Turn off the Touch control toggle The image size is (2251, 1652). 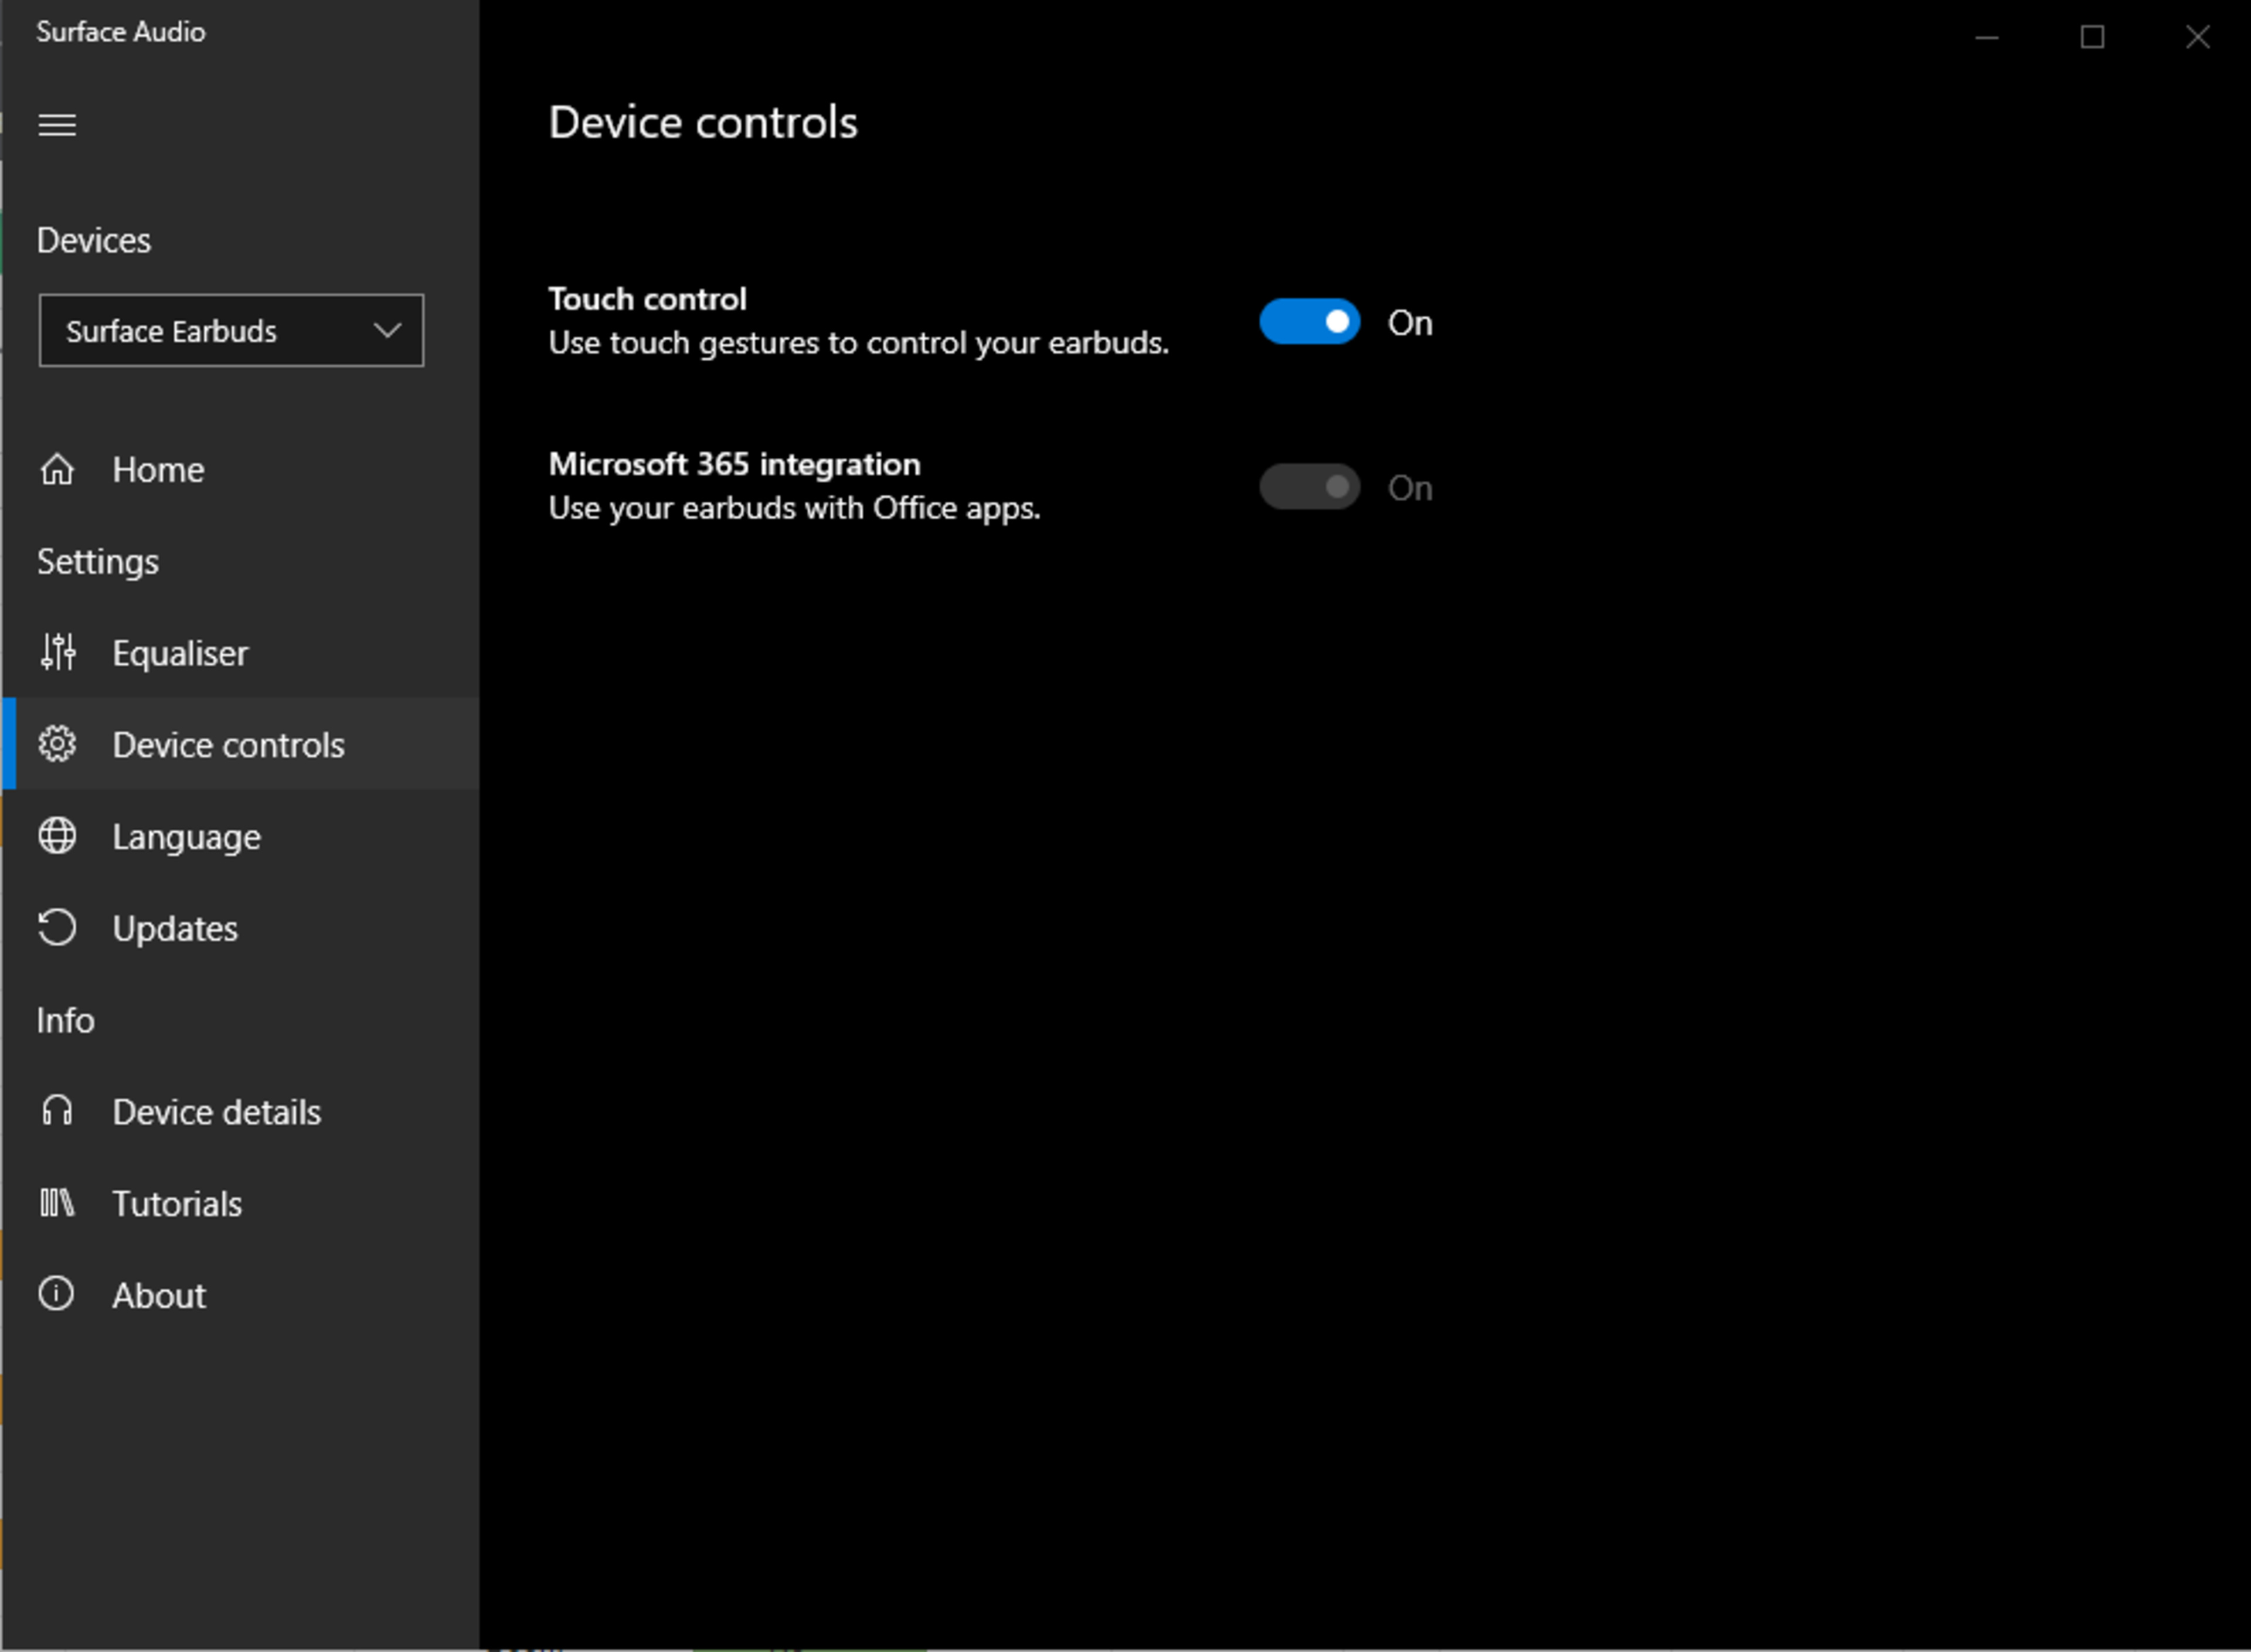tap(1309, 322)
